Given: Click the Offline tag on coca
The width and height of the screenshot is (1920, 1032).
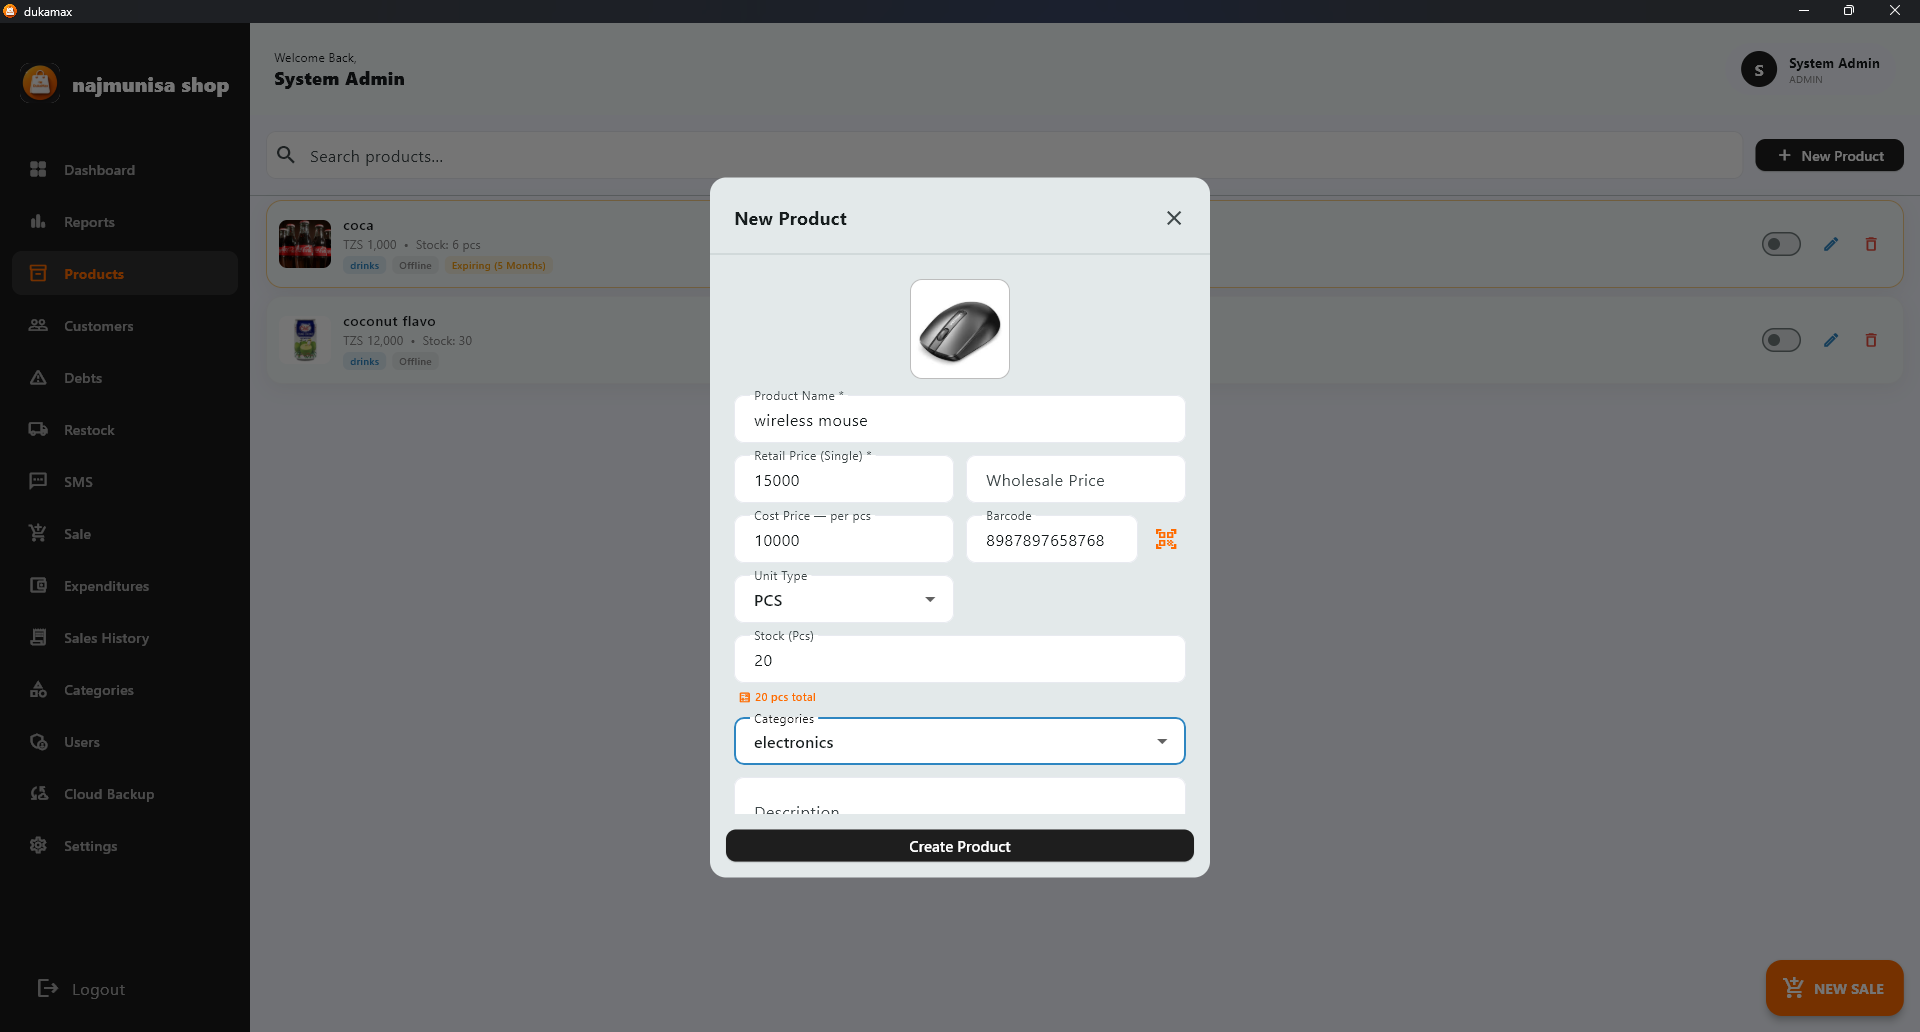Looking at the screenshot, I should 415,266.
